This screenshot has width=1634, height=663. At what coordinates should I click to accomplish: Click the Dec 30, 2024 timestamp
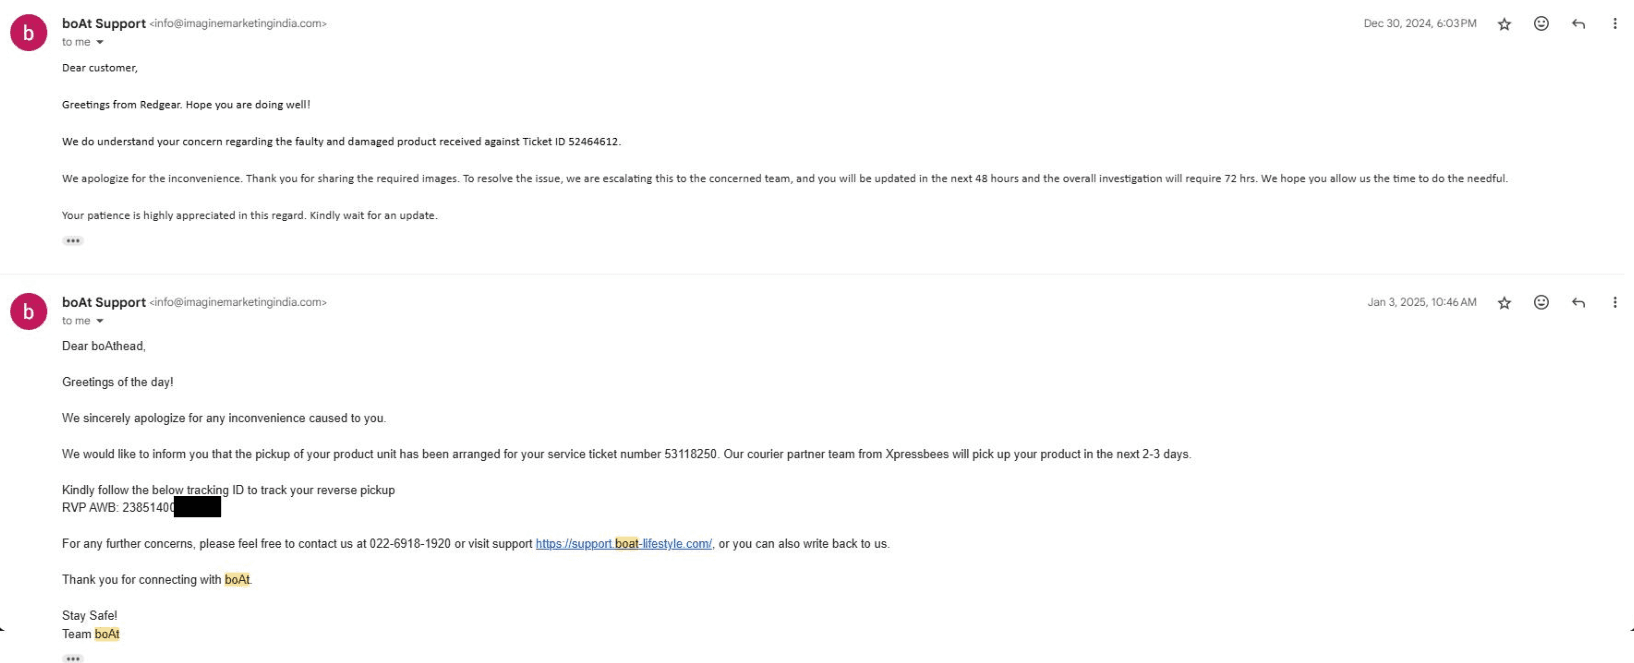pos(1419,24)
